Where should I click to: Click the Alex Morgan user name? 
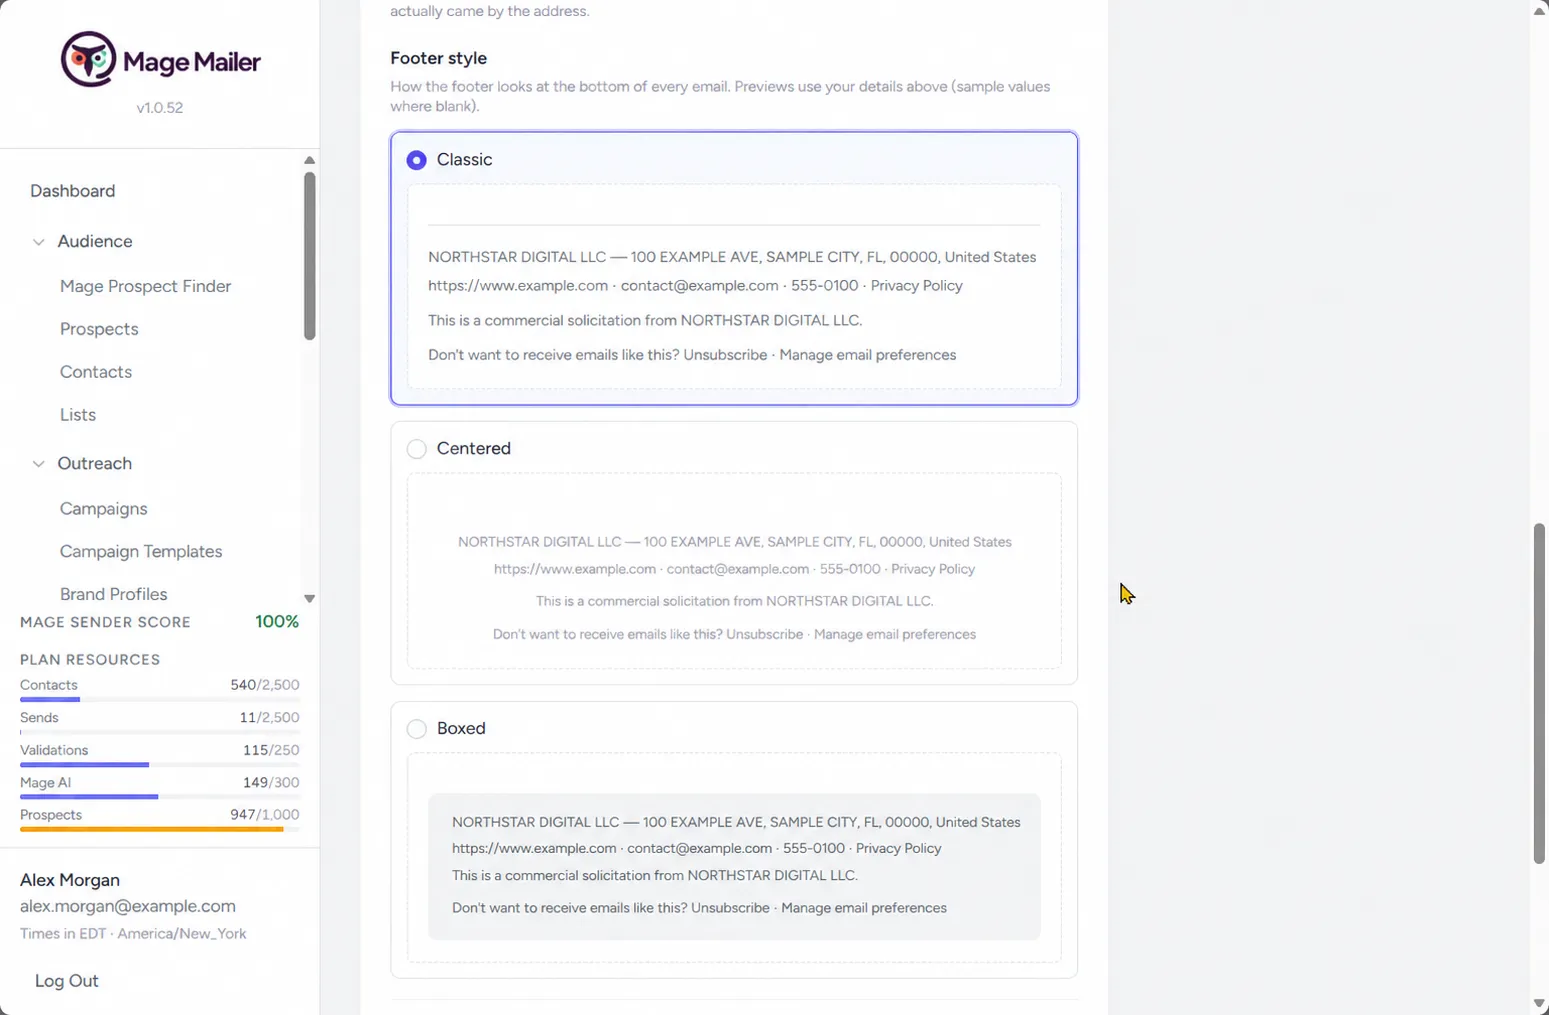click(x=70, y=881)
